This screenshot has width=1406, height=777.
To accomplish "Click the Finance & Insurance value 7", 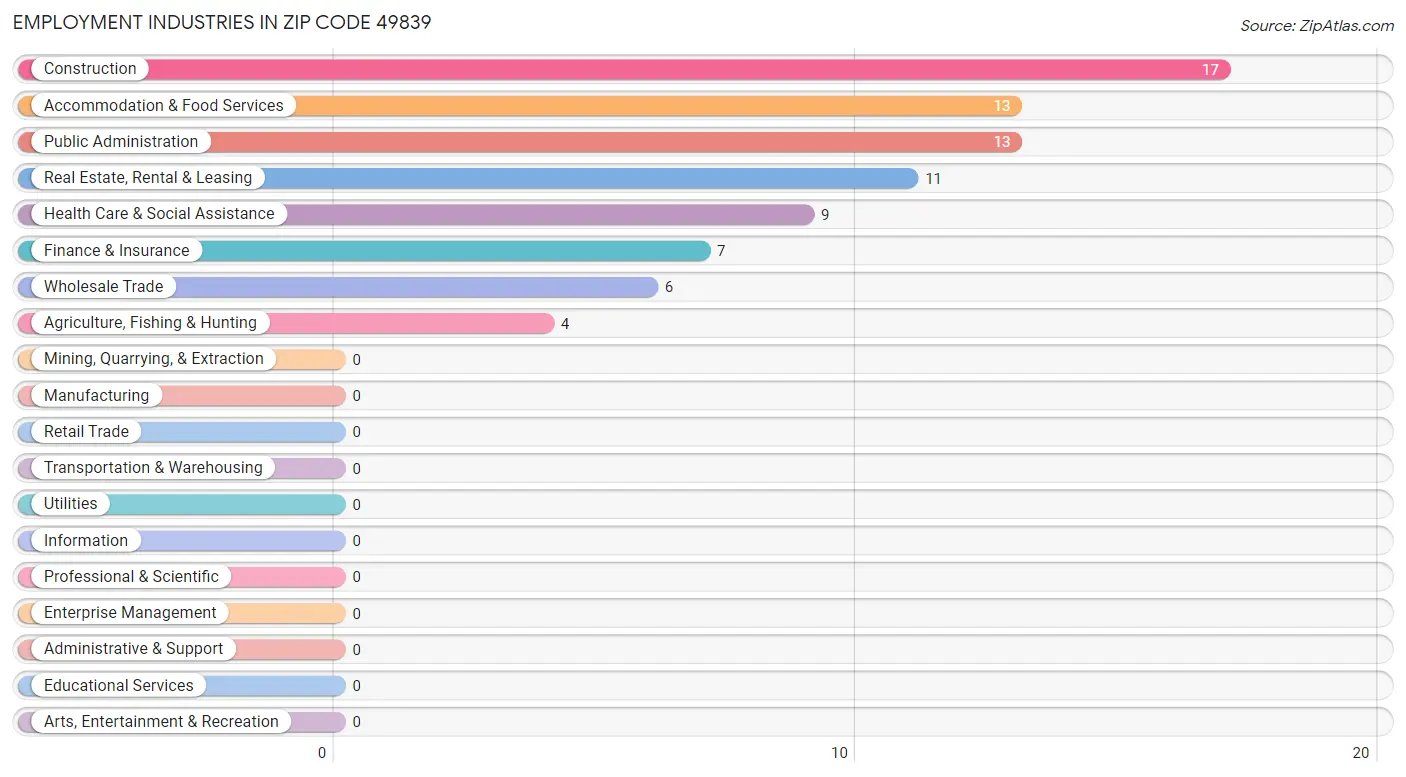I will pos(721,251).
